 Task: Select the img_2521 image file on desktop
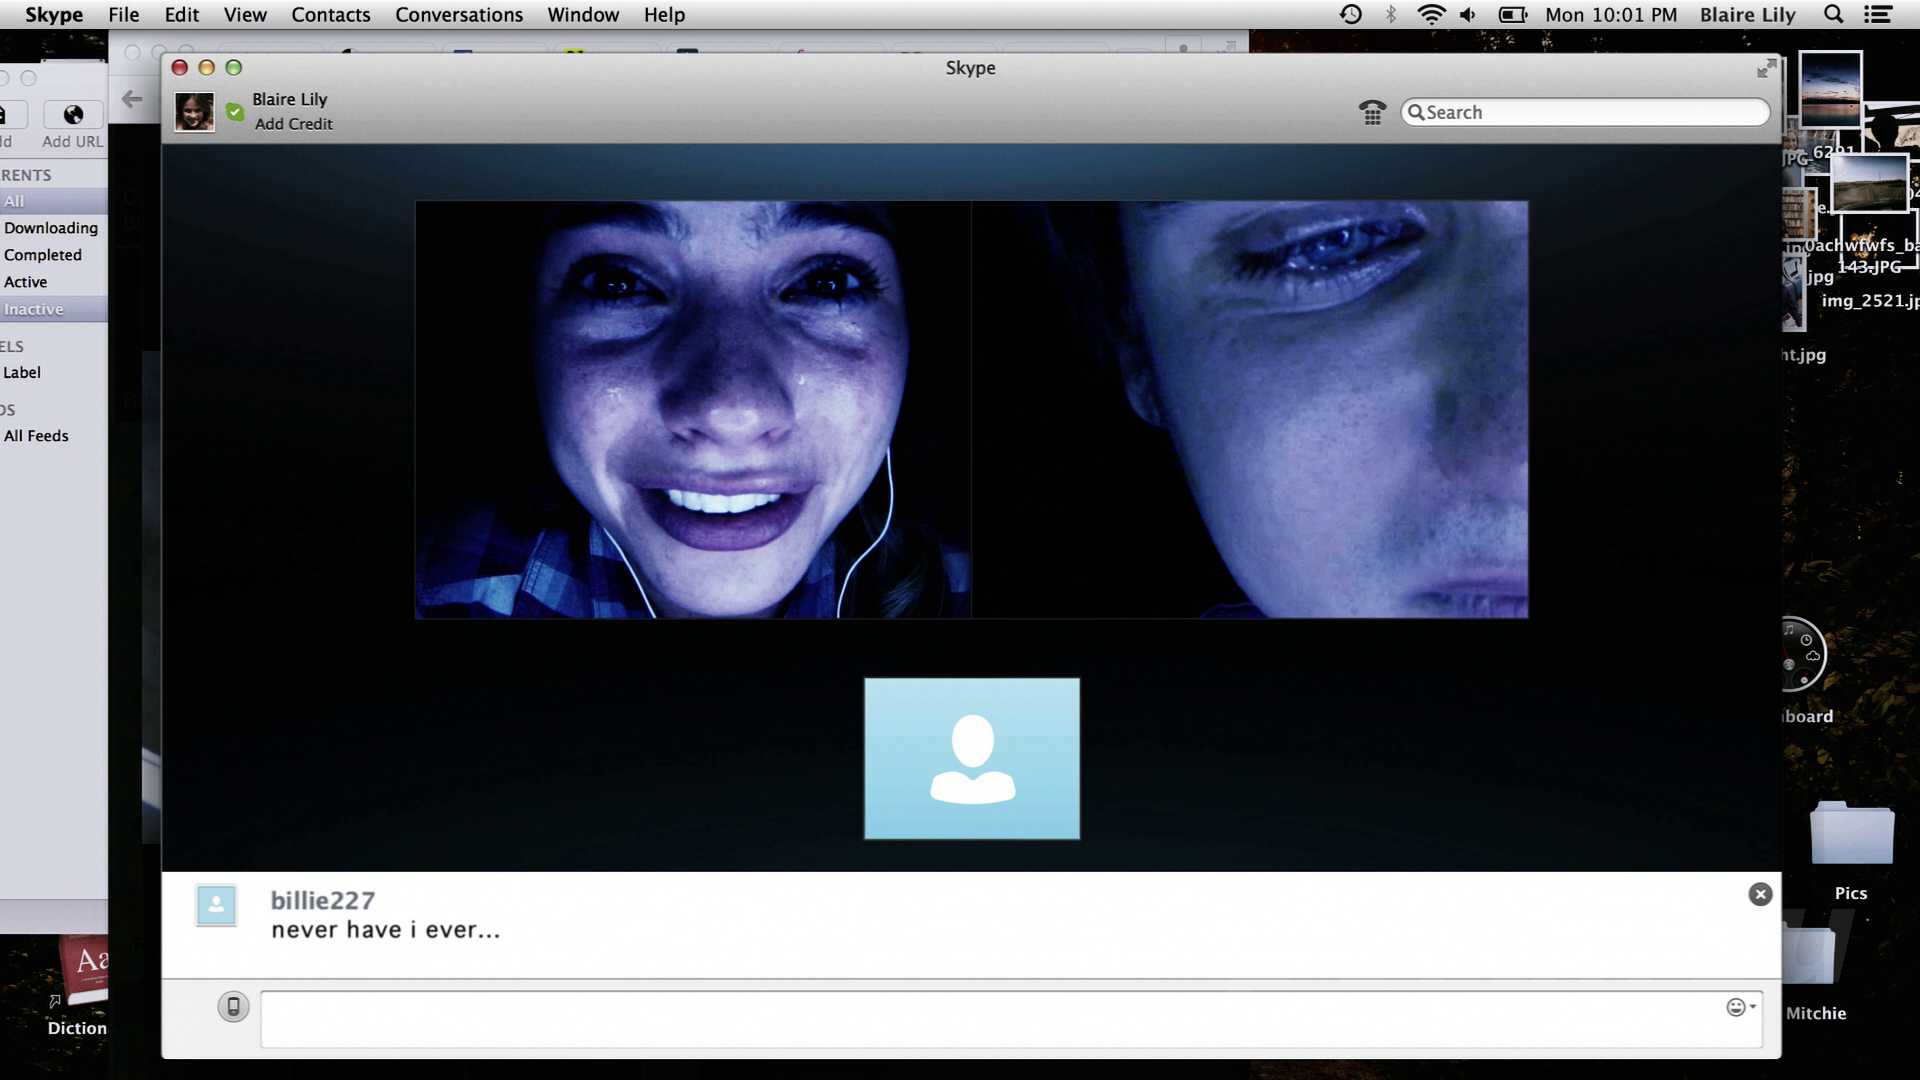pyautogui.click(x=1869, y=300)
